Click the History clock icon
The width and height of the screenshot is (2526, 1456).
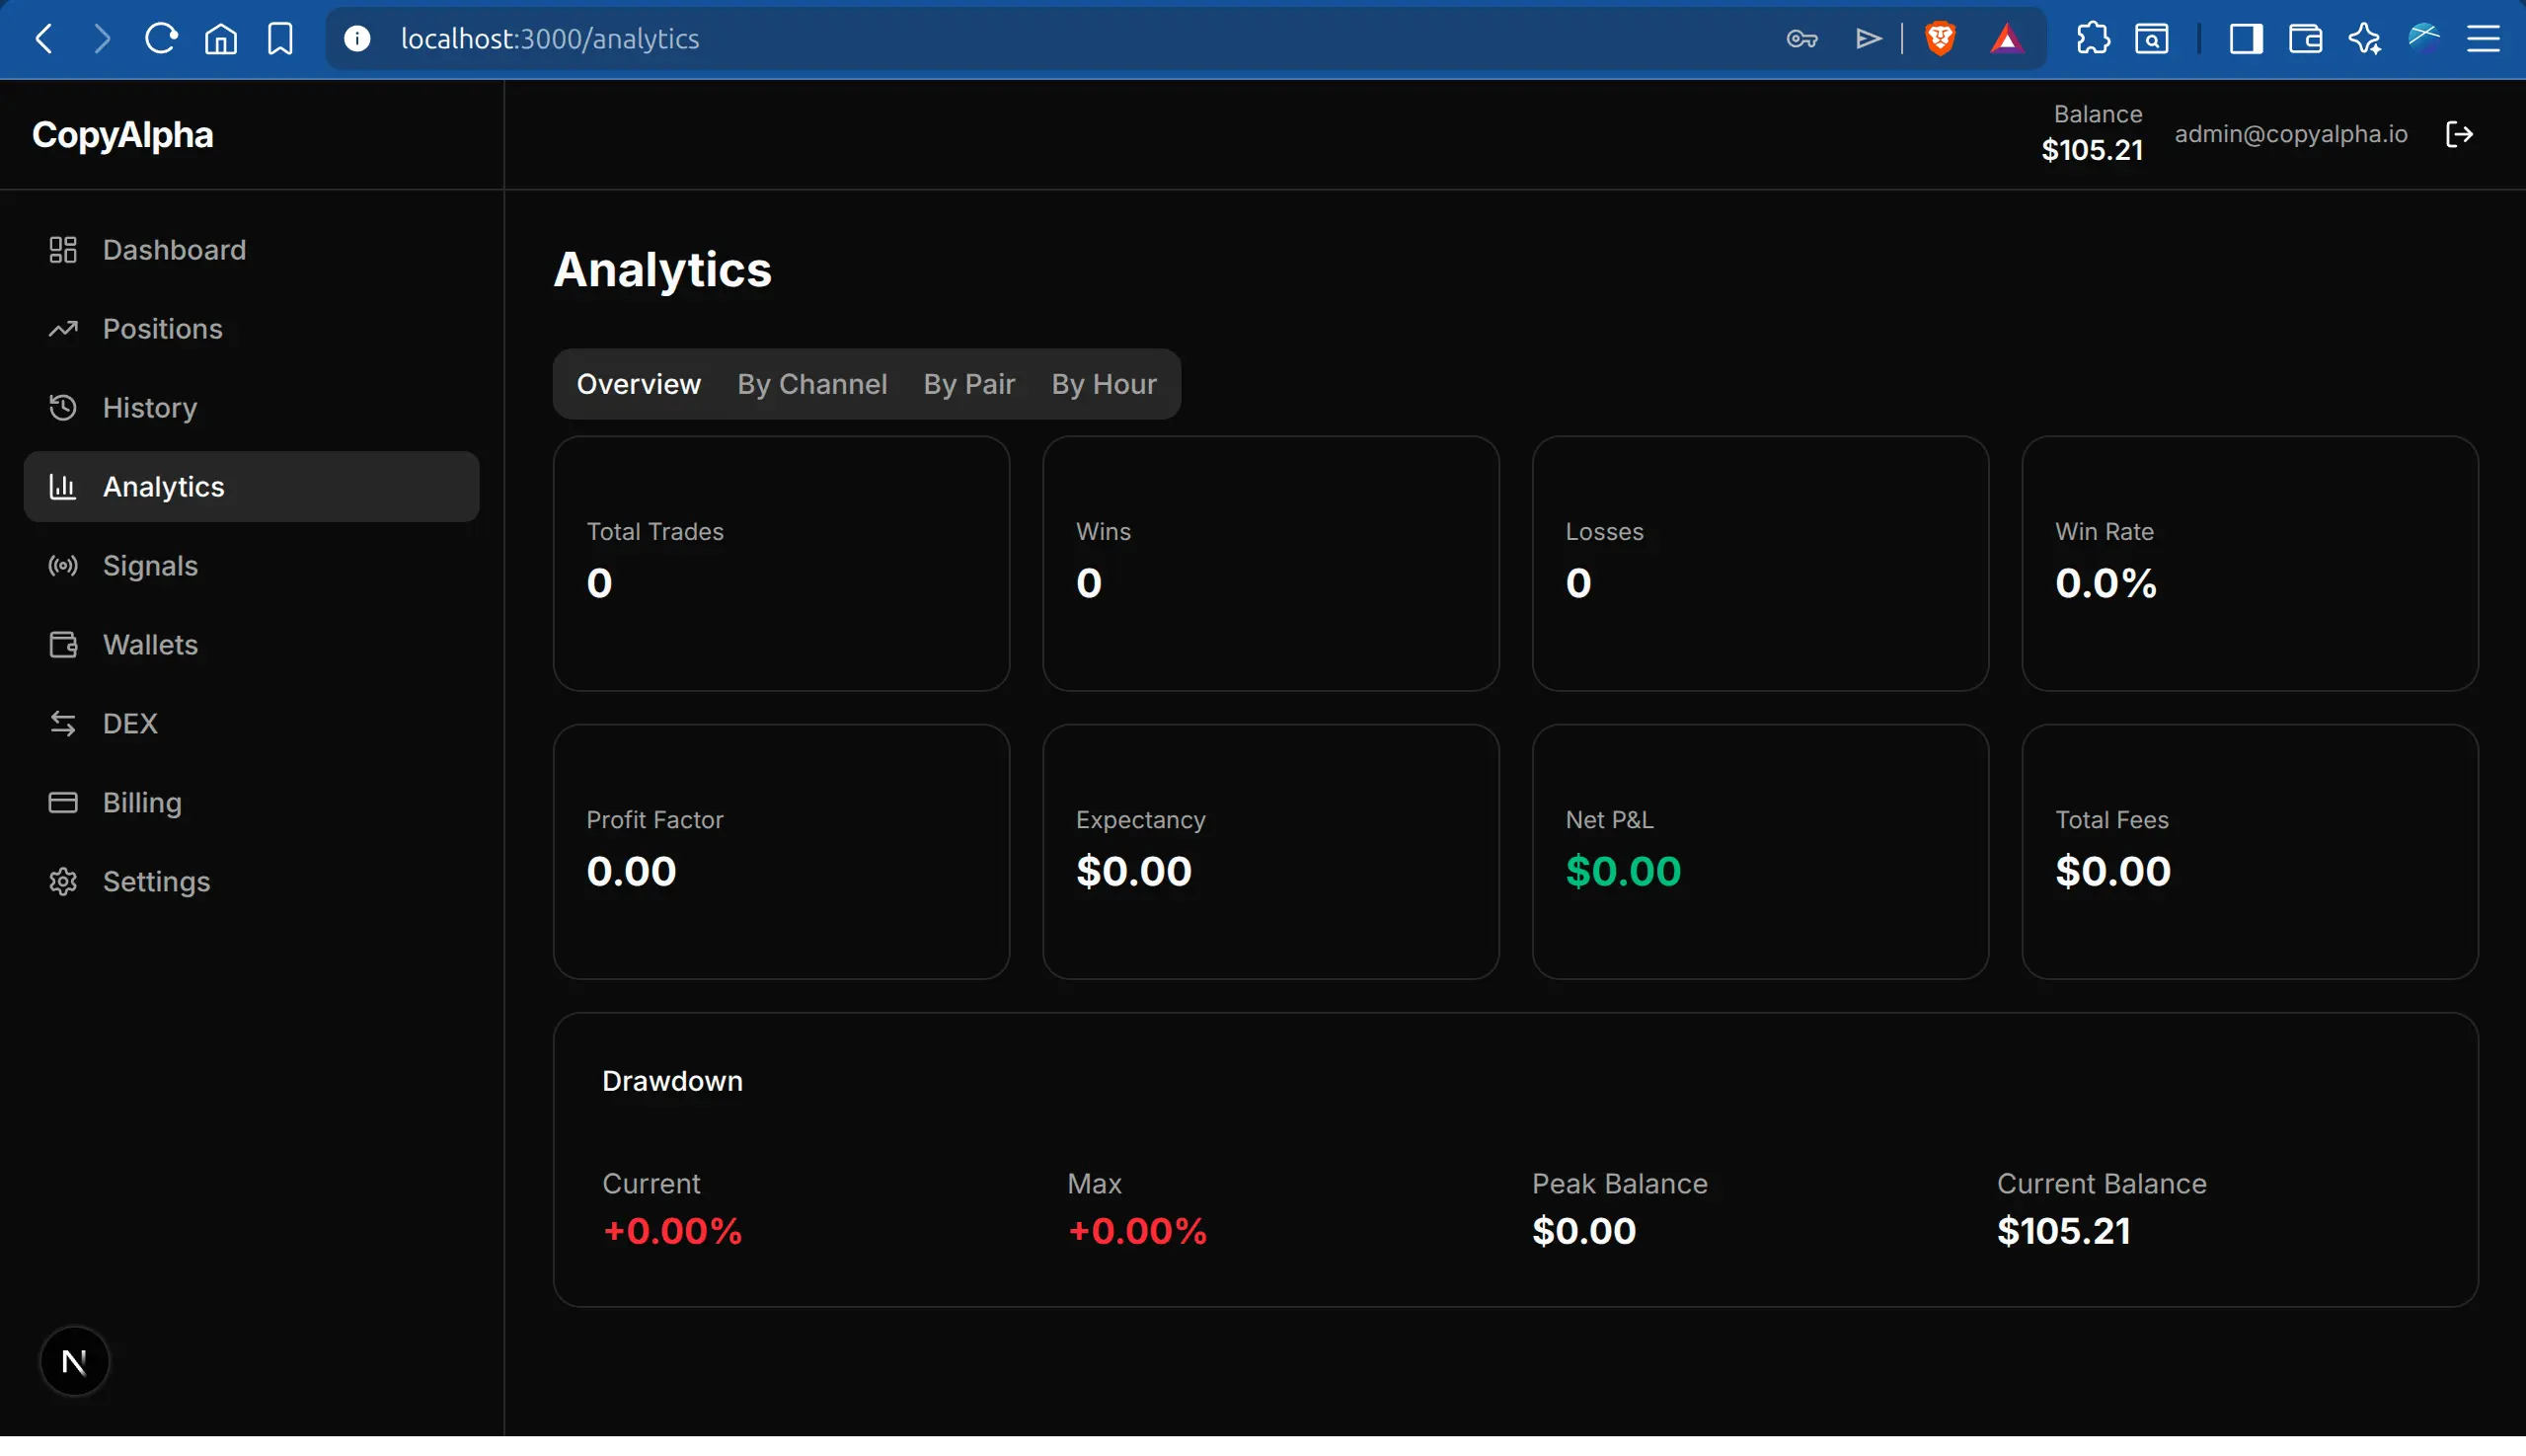click(x=63, y=407)
